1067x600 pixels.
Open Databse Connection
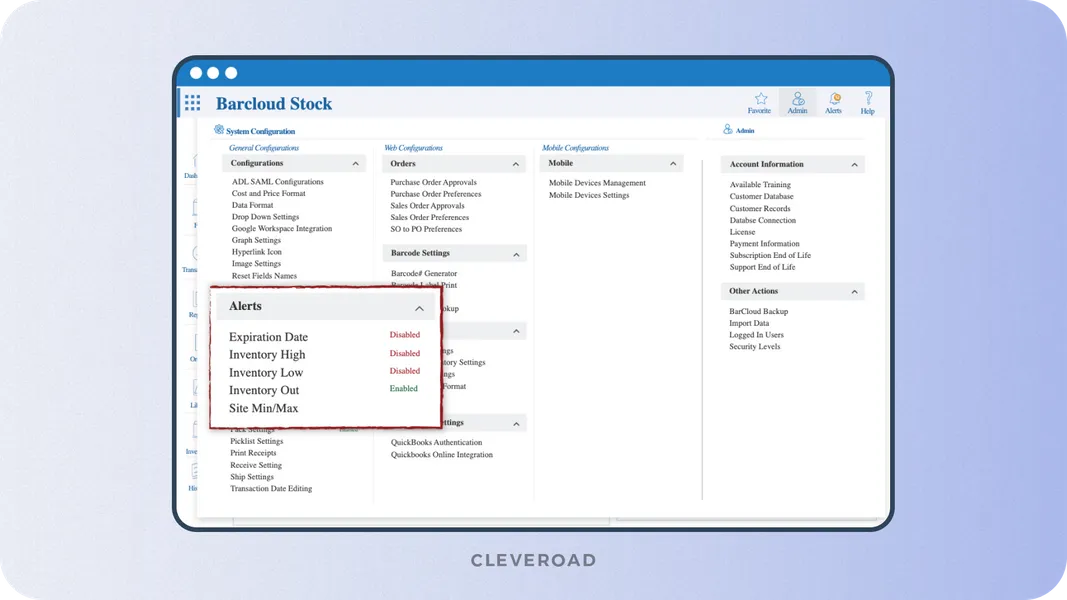coord(763,220)
